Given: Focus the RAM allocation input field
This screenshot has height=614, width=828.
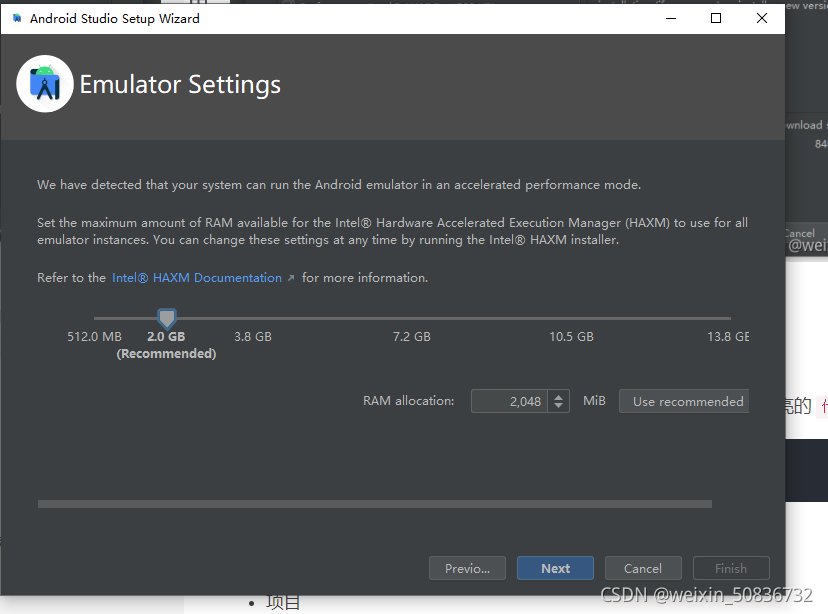Looking at the screenshot, I should (x=510, y=401).
